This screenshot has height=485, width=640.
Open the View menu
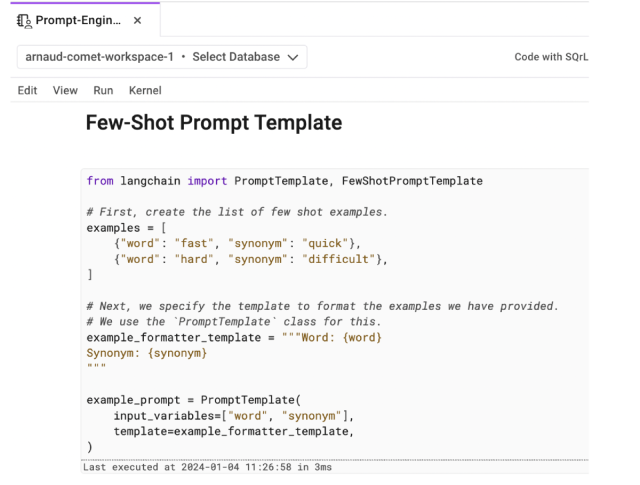[x=65, y=90]
